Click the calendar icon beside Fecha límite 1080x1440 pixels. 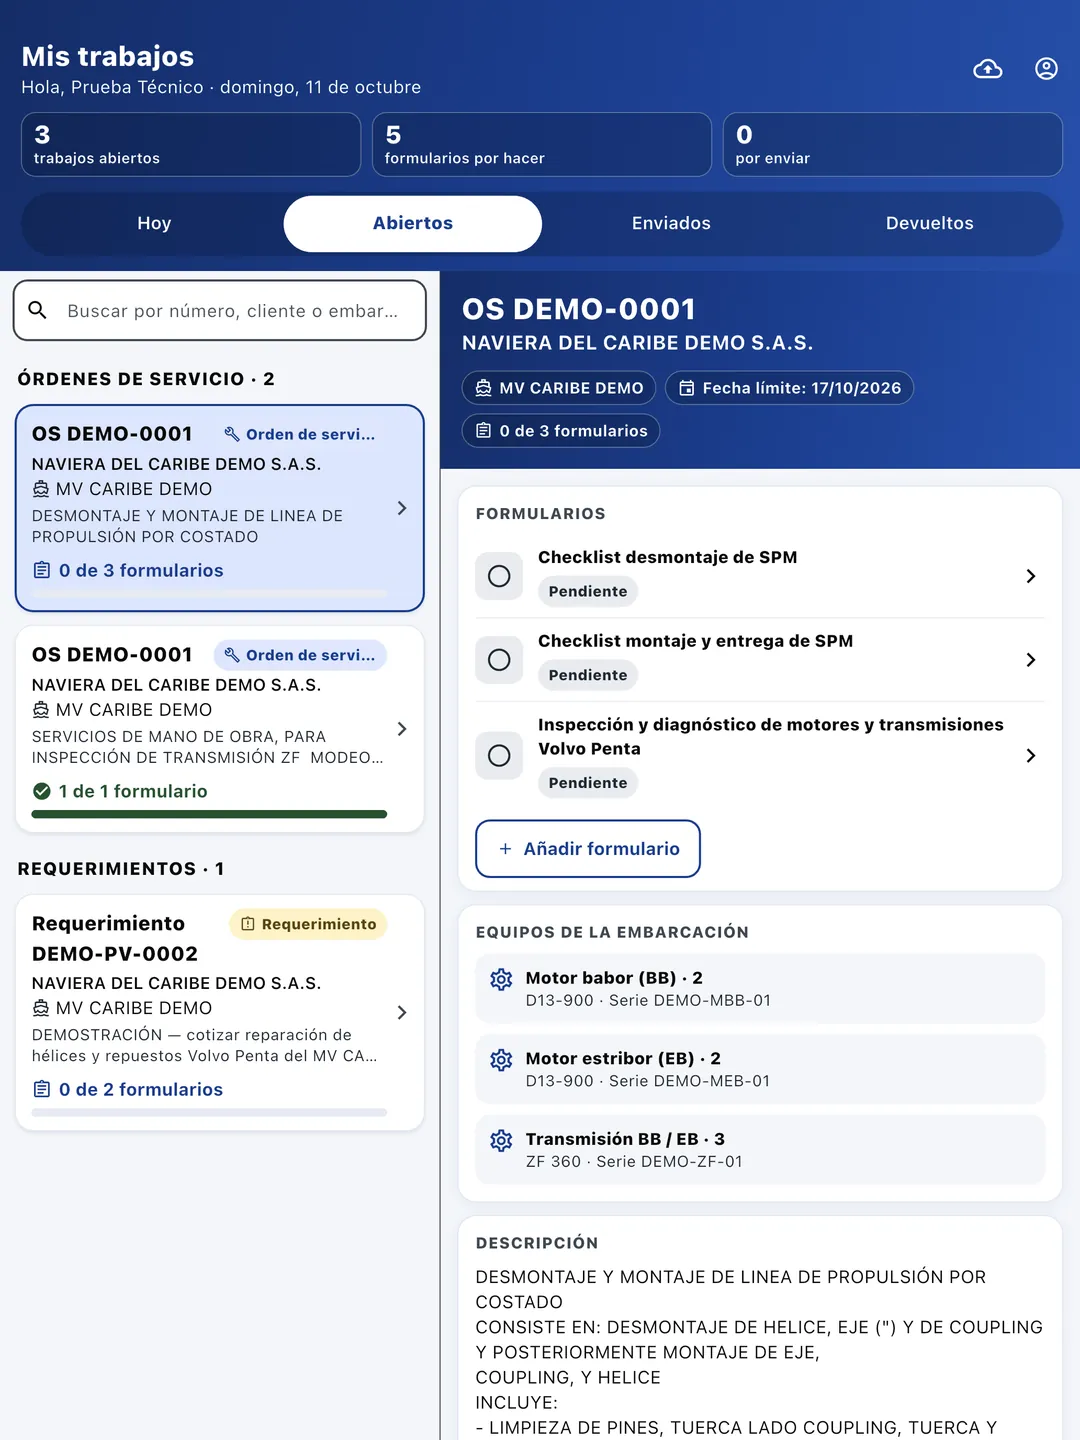[x=687, y=388]
